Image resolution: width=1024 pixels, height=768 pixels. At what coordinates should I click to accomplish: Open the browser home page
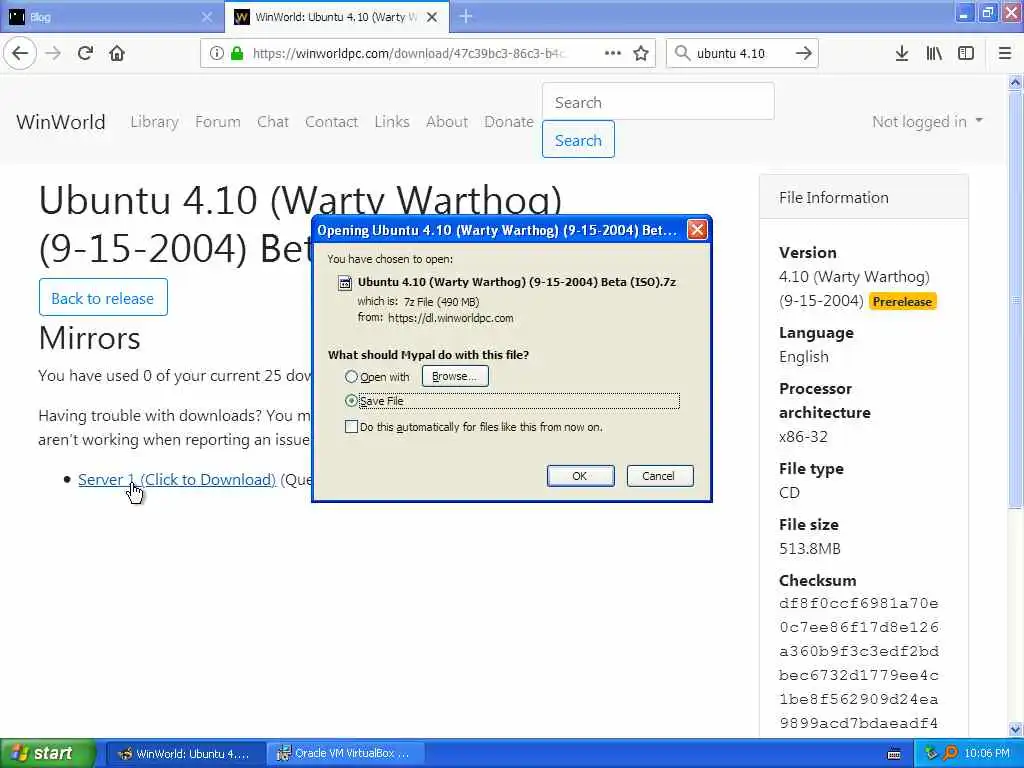[117, 54]
